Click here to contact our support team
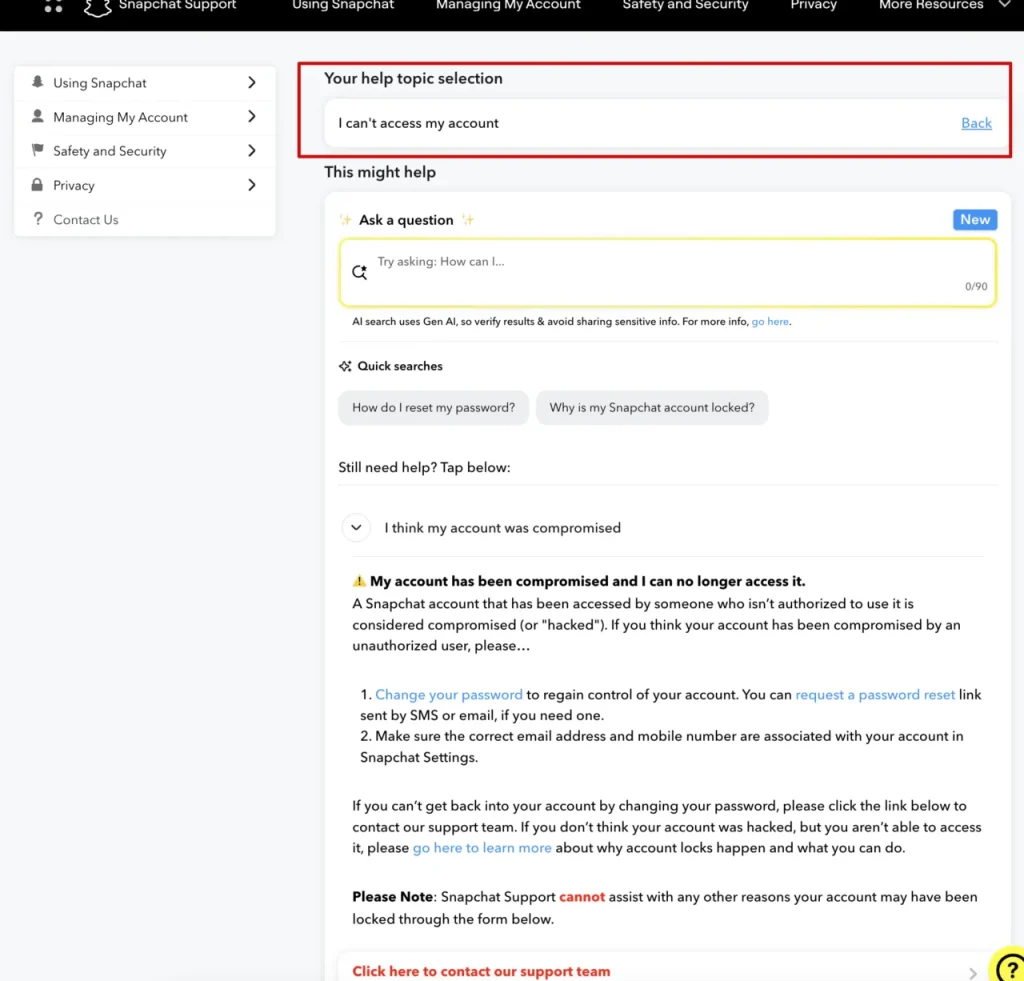The height and width of the screenshot is (981, 1024). click(x=481, y=971)
